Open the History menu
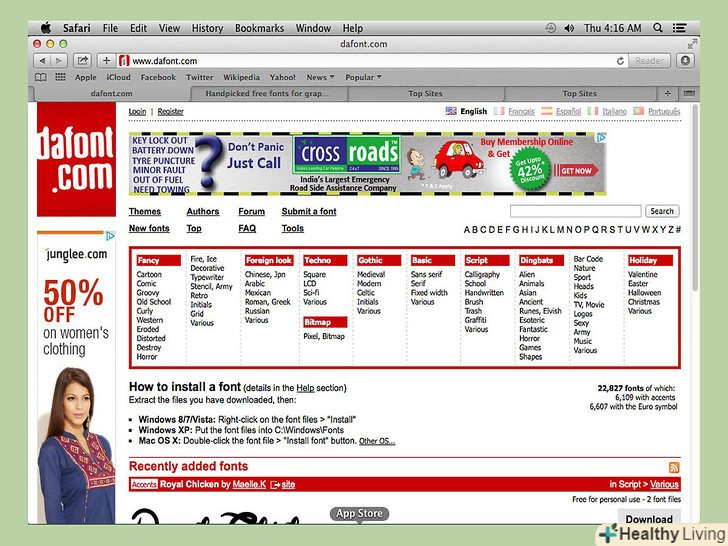The image size is (728, 546). (207, 28)
